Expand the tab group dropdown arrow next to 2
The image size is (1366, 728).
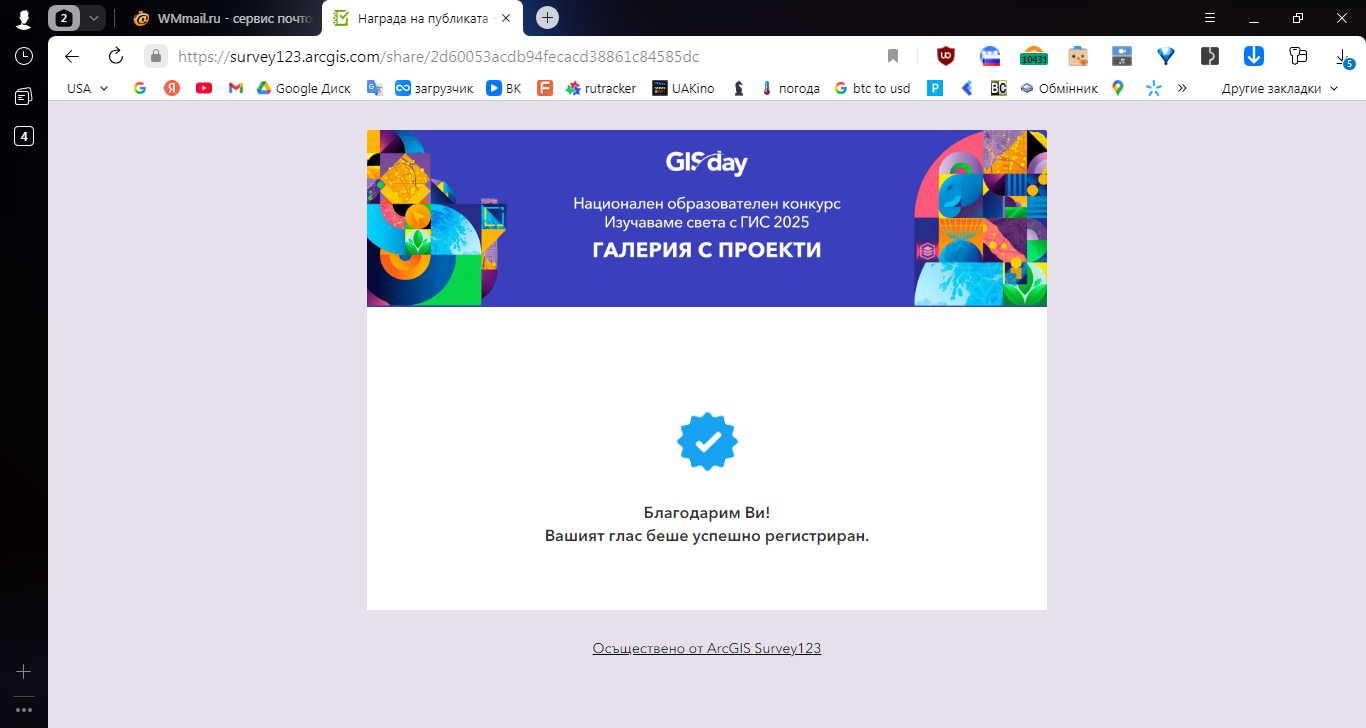(x=93, y=18)
